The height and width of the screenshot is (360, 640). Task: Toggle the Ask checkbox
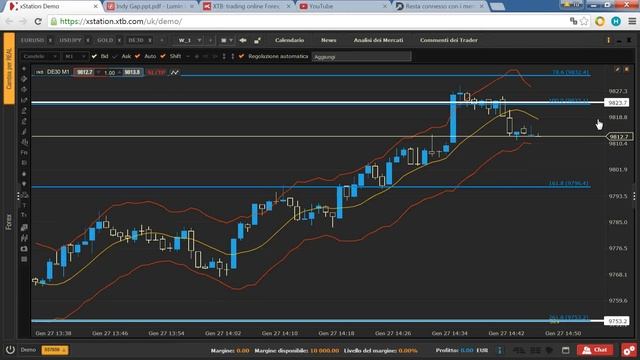click(115, 56)
